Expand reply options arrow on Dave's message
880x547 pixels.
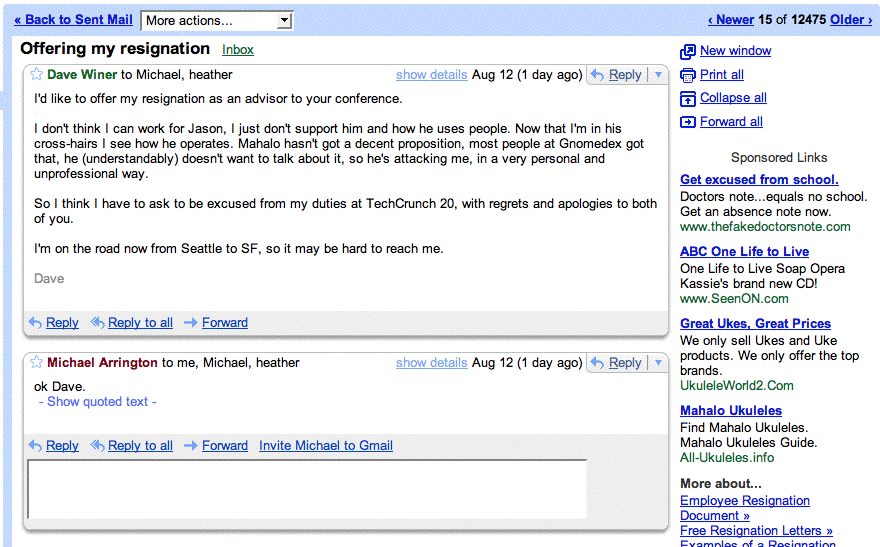coord(657,75)
